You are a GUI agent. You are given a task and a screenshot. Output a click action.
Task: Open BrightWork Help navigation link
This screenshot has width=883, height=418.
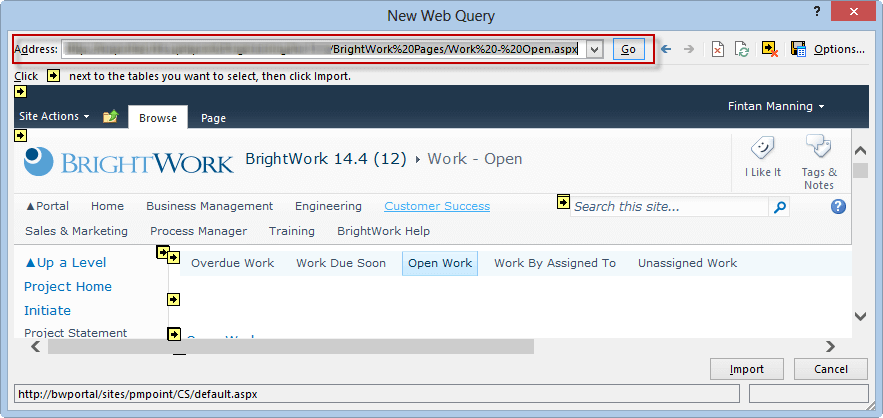[383, 231]
